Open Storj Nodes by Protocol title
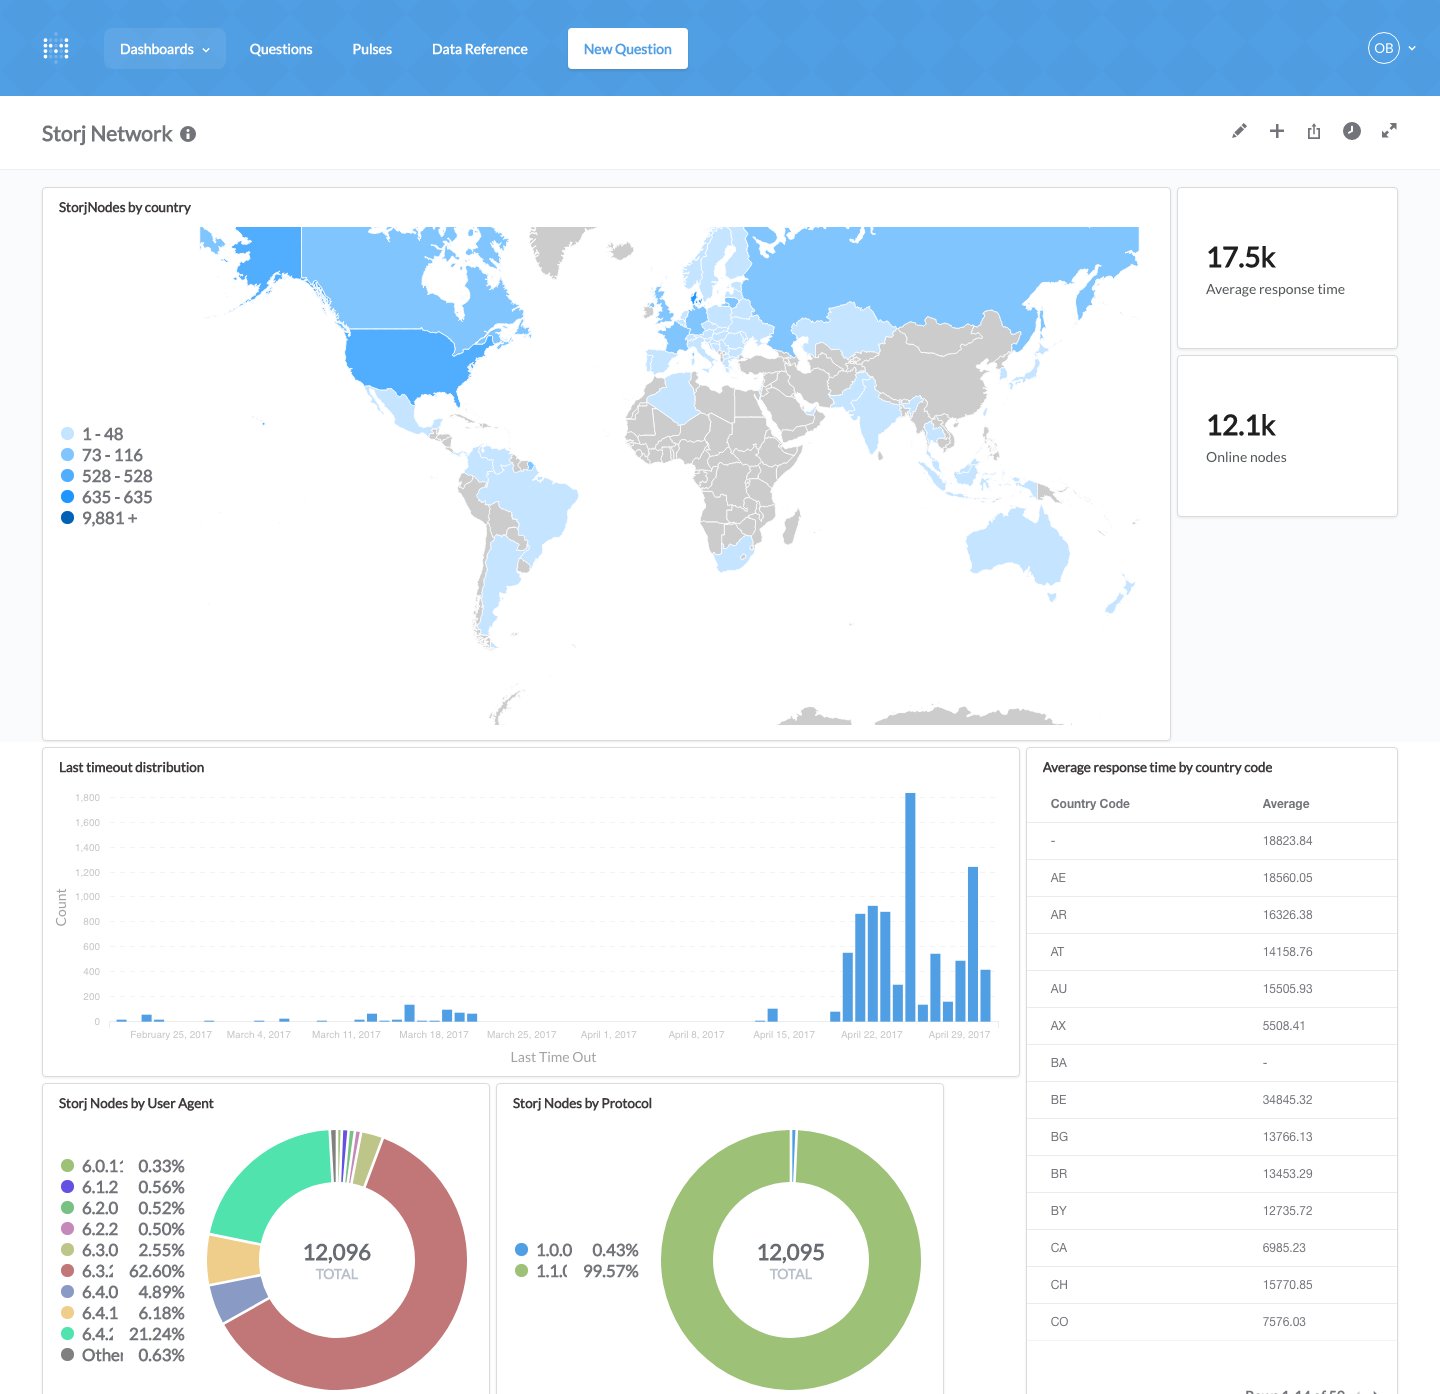 coord(582,1103)
